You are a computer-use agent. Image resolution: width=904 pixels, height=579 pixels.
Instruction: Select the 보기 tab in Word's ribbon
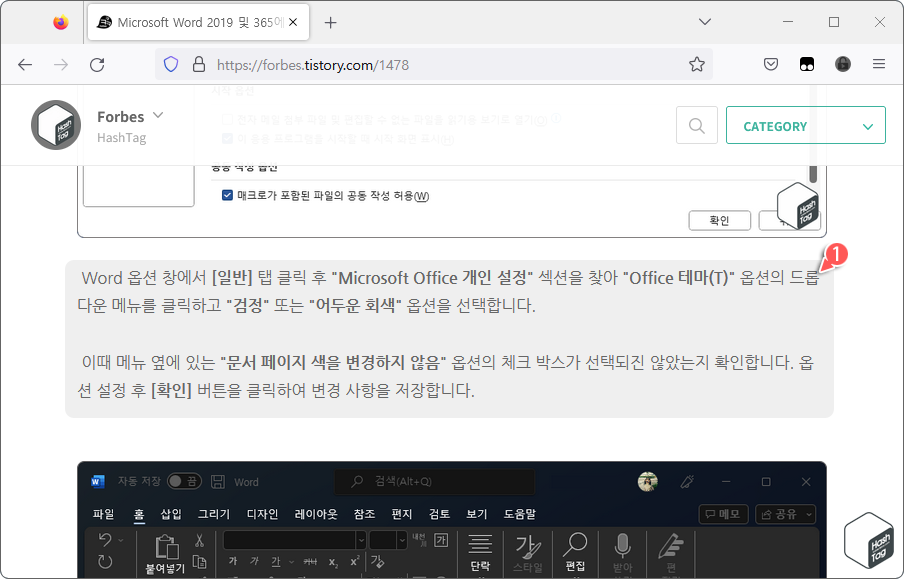(x=477, y=514)
